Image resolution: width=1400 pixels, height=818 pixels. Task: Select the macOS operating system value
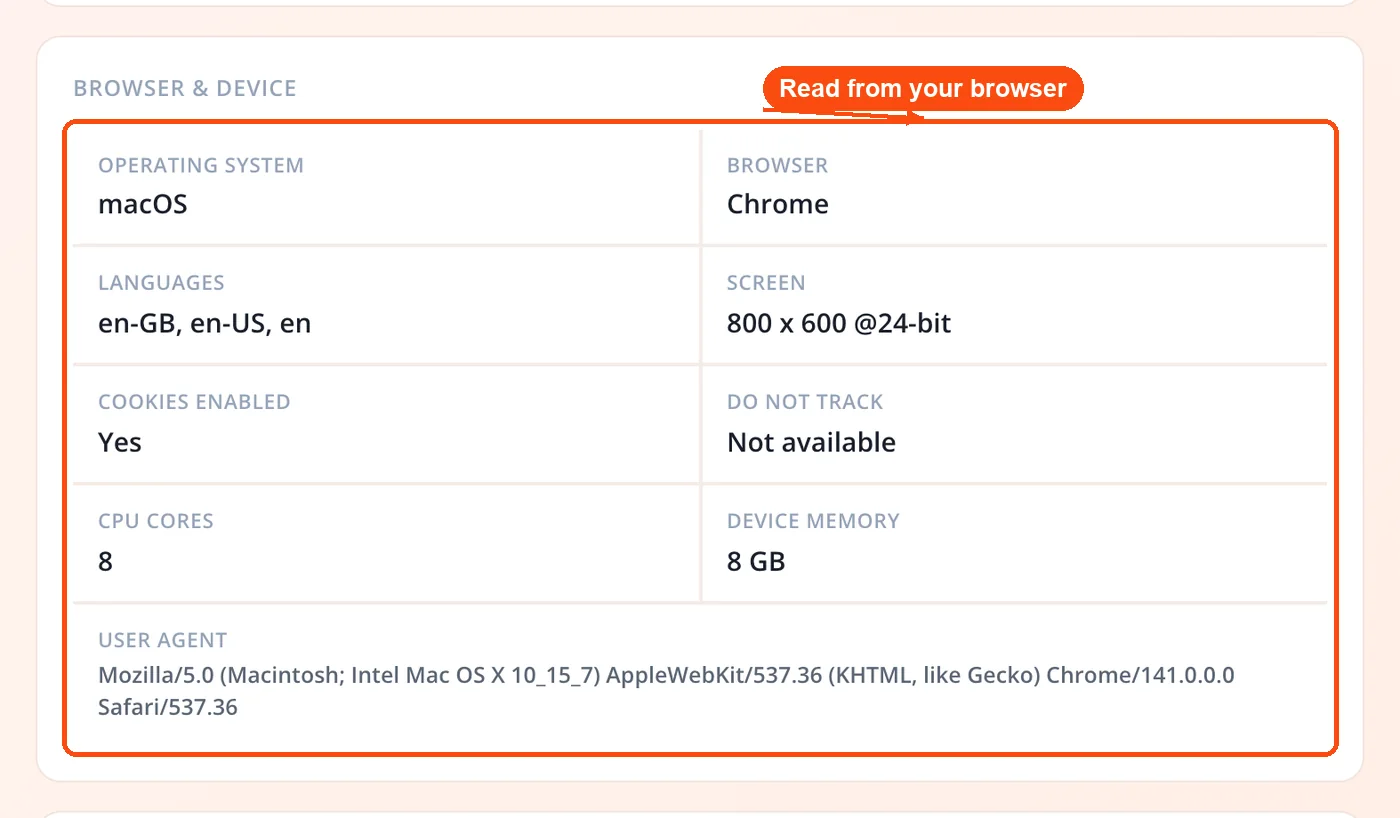143,204
